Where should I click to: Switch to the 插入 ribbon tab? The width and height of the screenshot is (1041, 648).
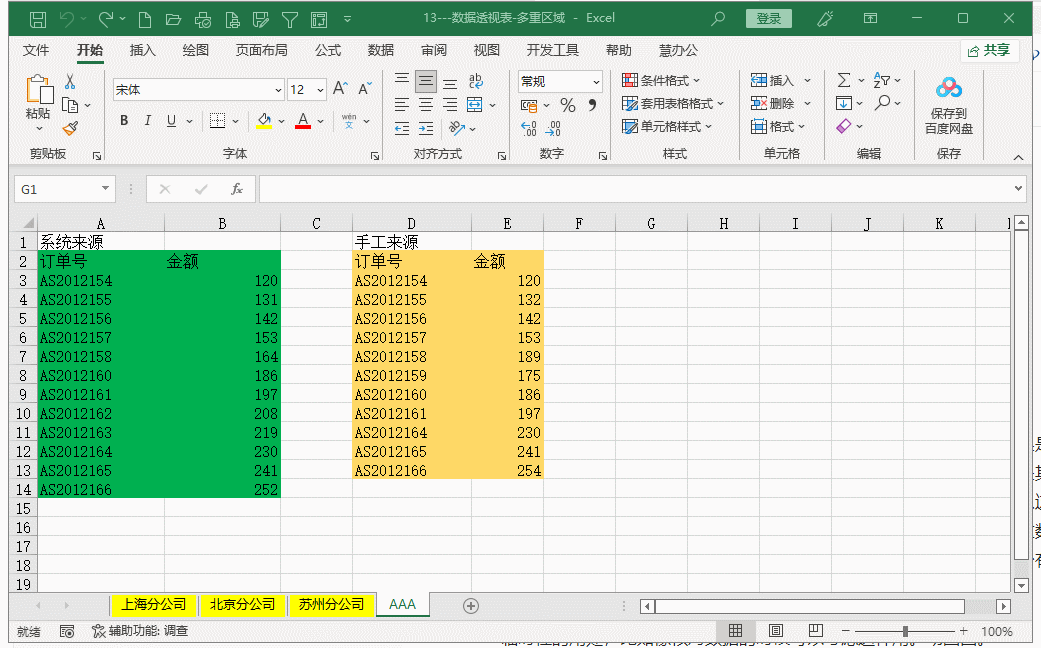[x=142, y=50]
